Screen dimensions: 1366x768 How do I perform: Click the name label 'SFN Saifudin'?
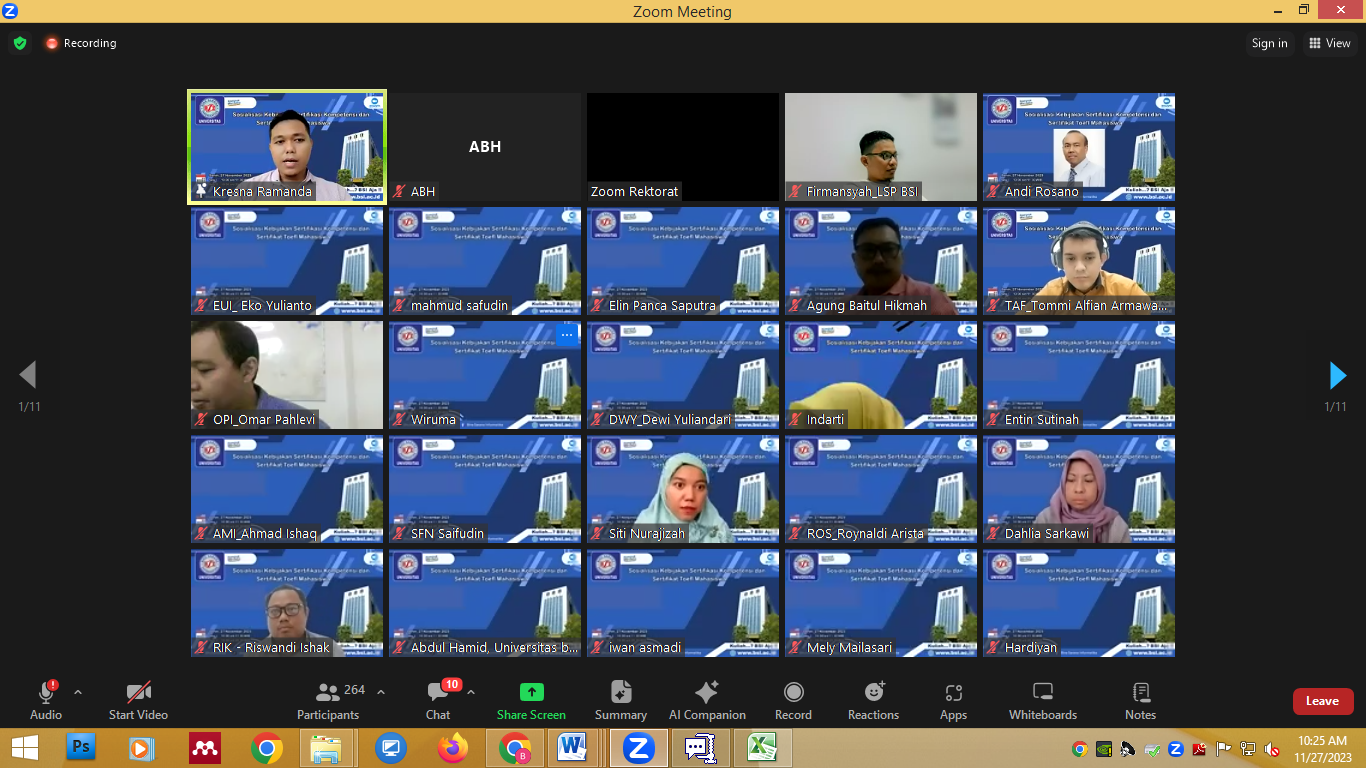click(447, 533)
